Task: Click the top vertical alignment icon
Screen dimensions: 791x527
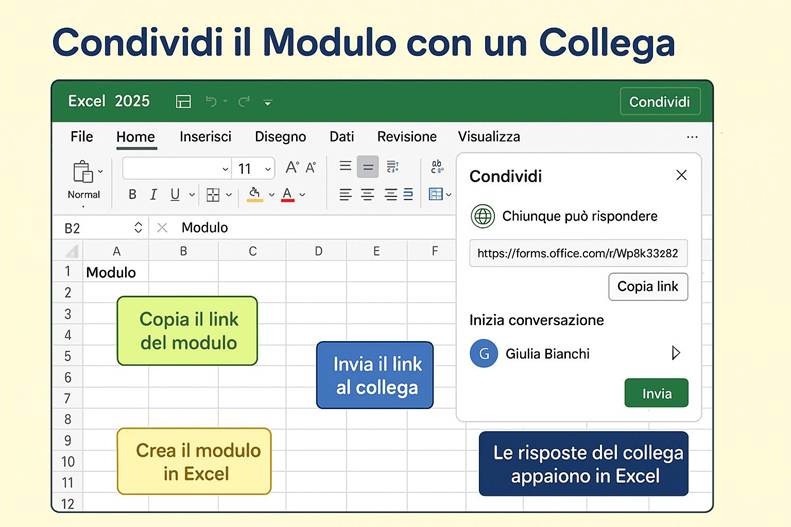Action: click(x=346, y=165)
